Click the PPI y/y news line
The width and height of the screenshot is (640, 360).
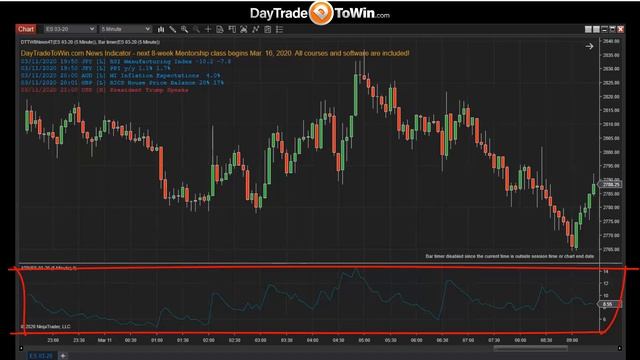click(96, 68)
